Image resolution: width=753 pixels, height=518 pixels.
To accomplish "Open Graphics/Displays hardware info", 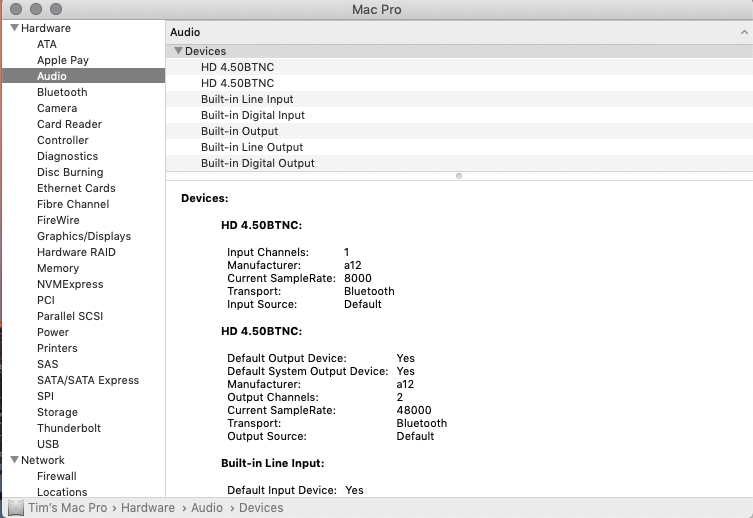I will [84, 236].
